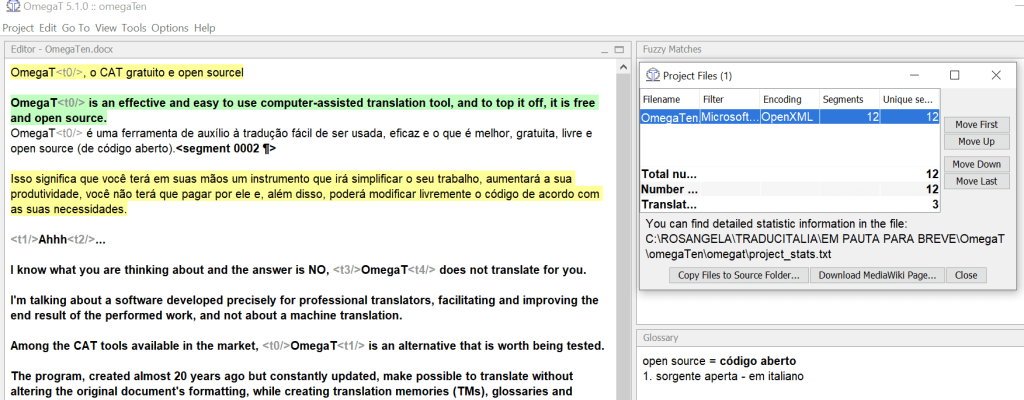Click the 'open source = código aberto' glossary entry
This screenshot has height=400, width=1024.
pos(719,361)
